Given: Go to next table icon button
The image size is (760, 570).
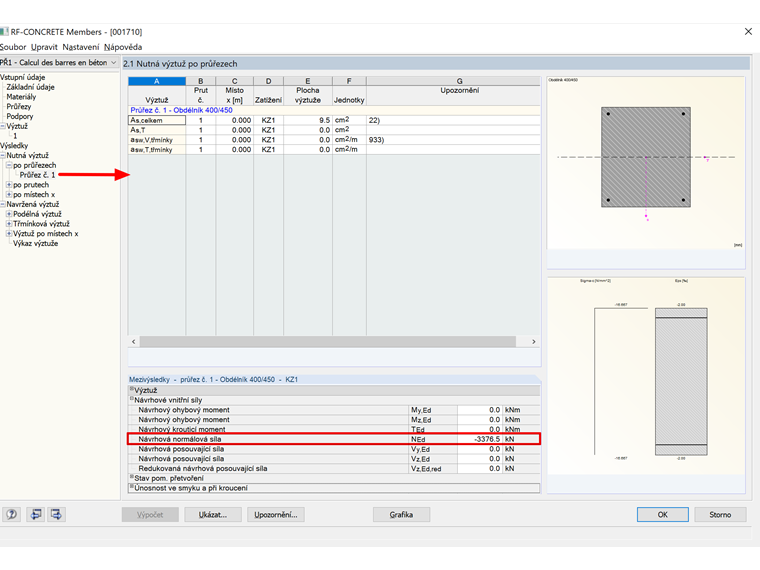Looking at the screenshot, I should coord(56,514).
